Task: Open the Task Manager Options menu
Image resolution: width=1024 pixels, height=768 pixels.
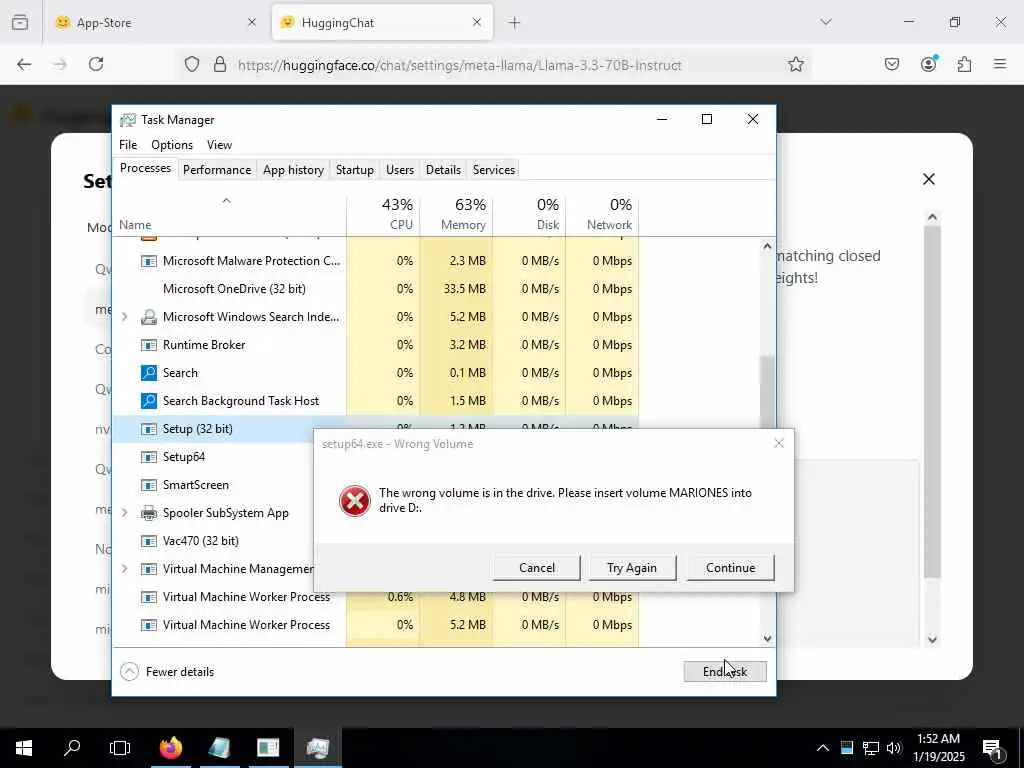Action: pyautogui.click(x=172, y=144)
